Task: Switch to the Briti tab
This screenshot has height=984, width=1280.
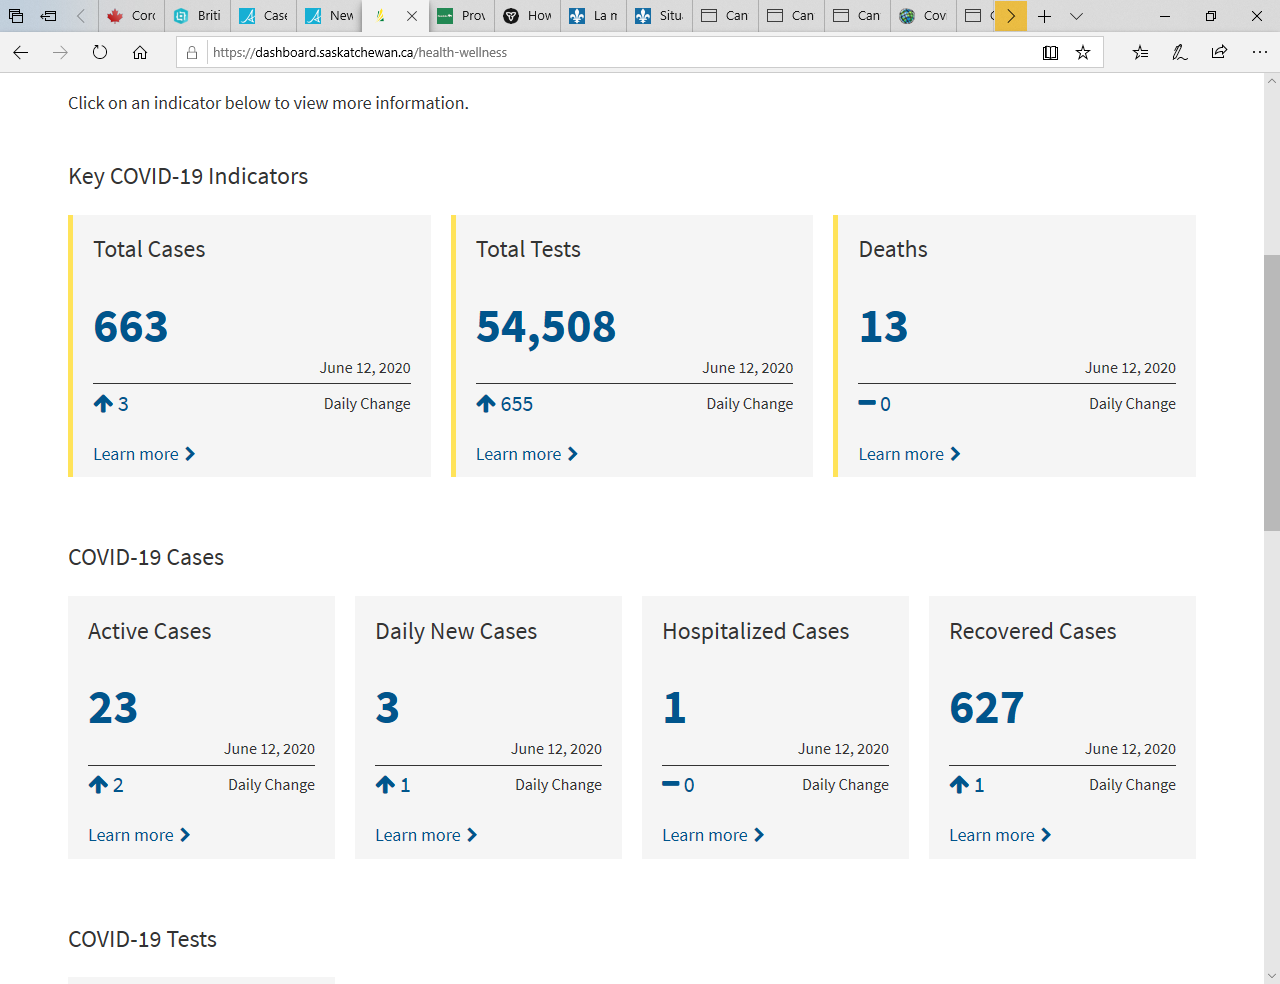Action: click(x=197, y=16)
